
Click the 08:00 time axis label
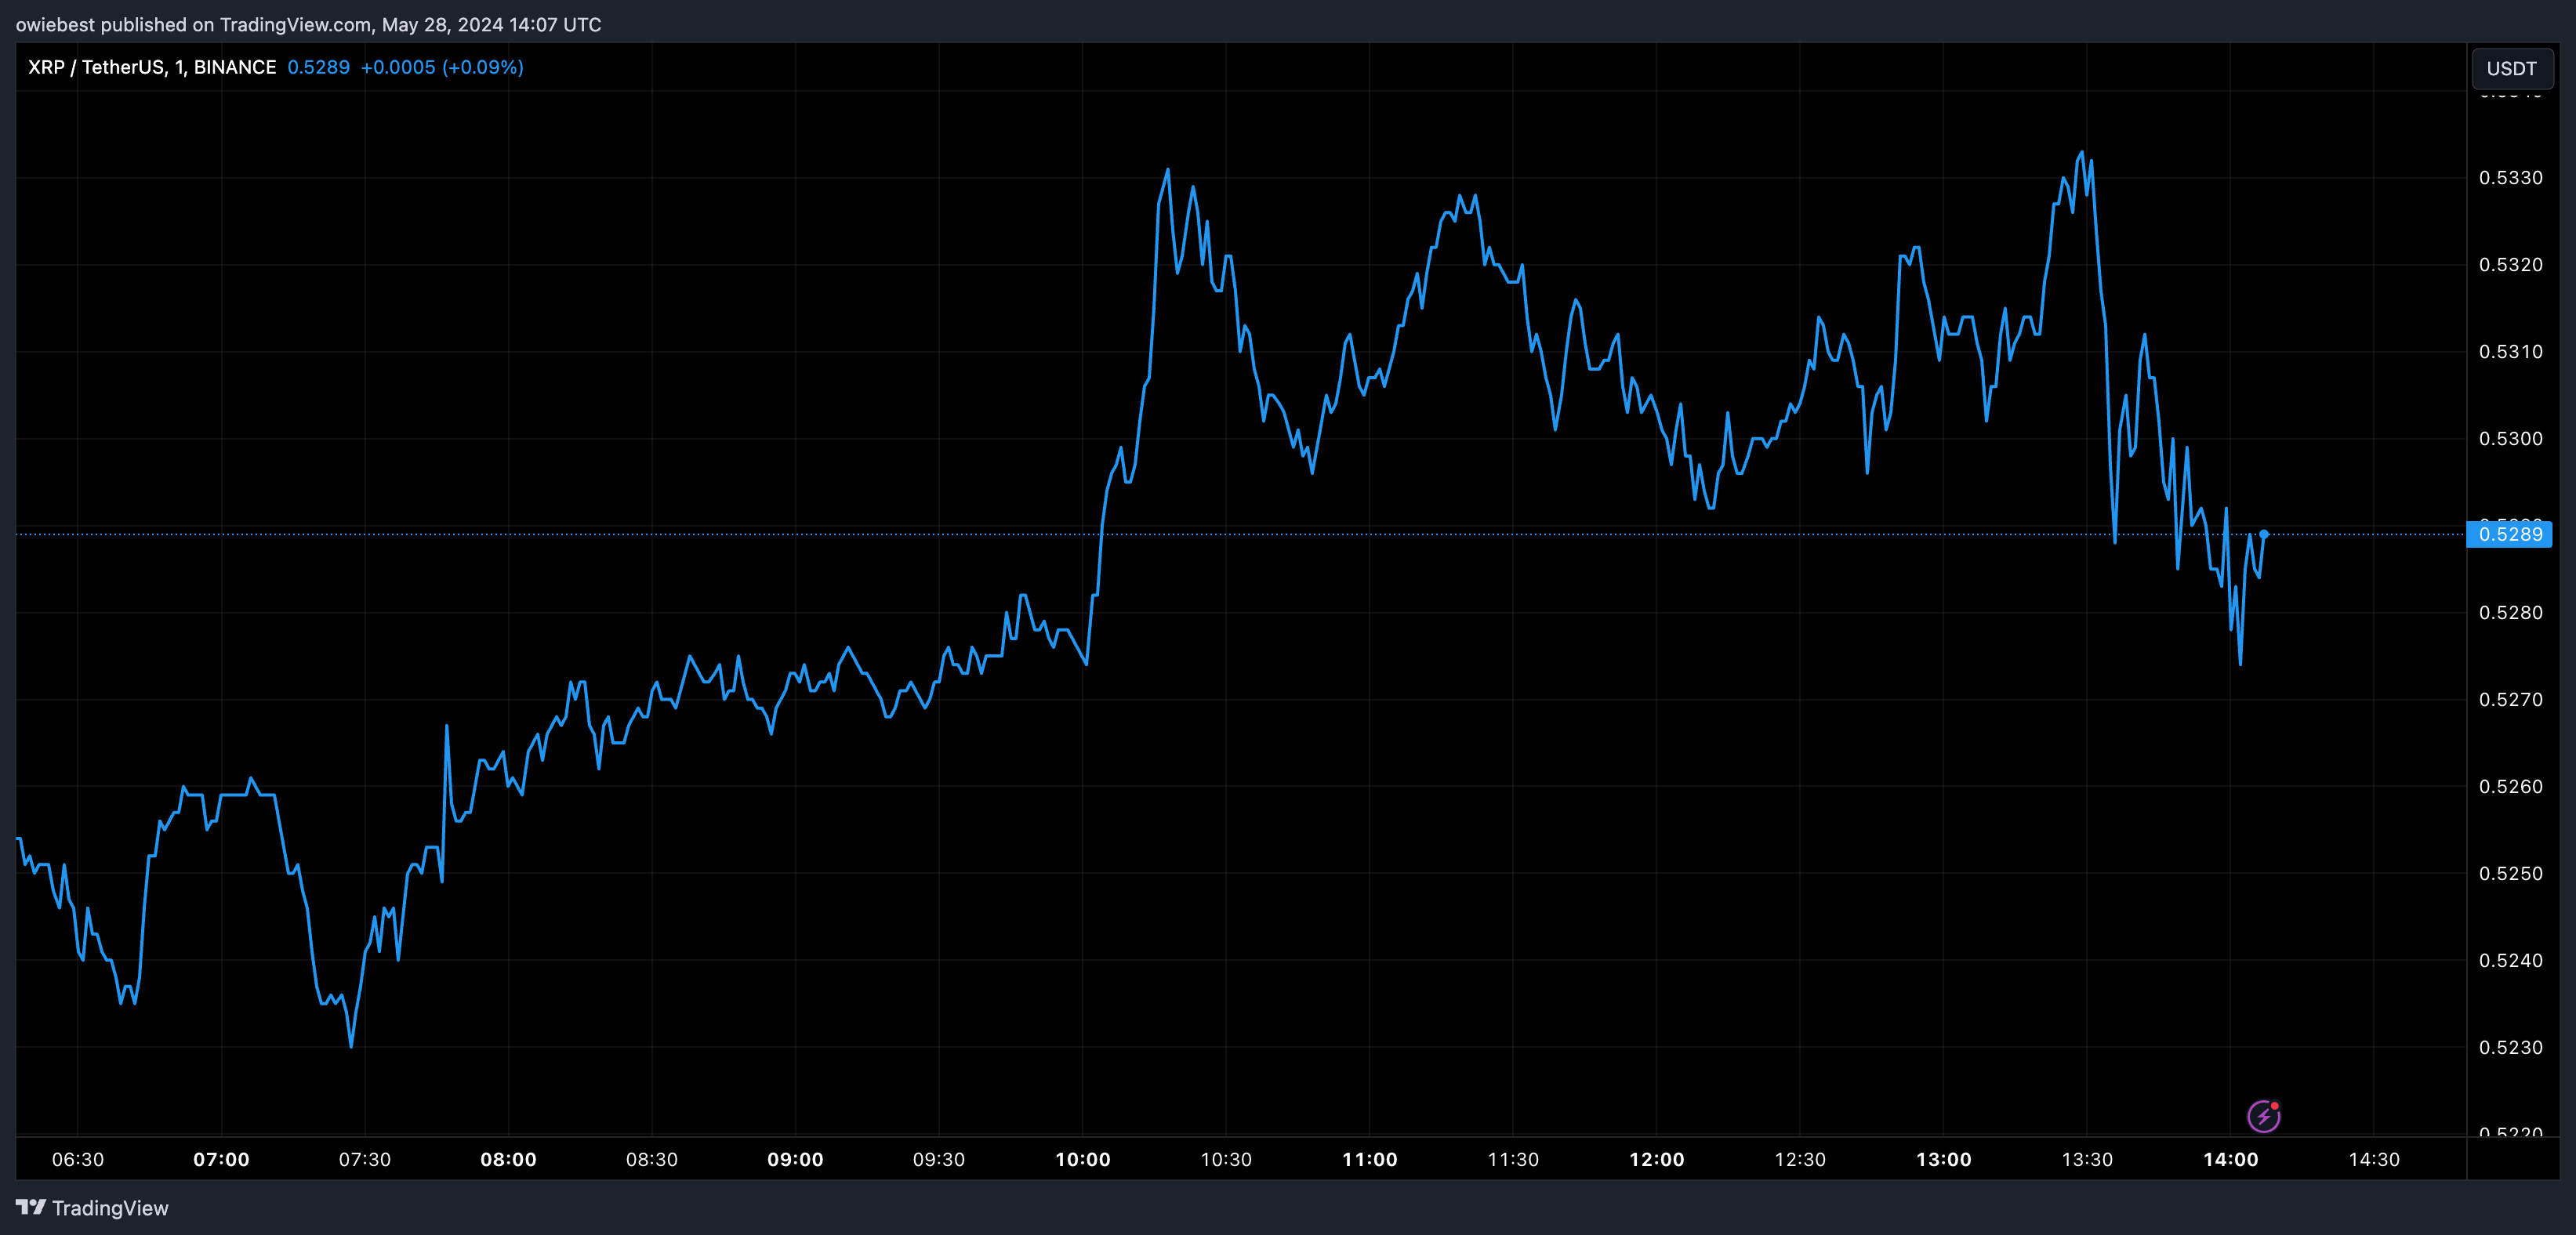coord(508,1159)
